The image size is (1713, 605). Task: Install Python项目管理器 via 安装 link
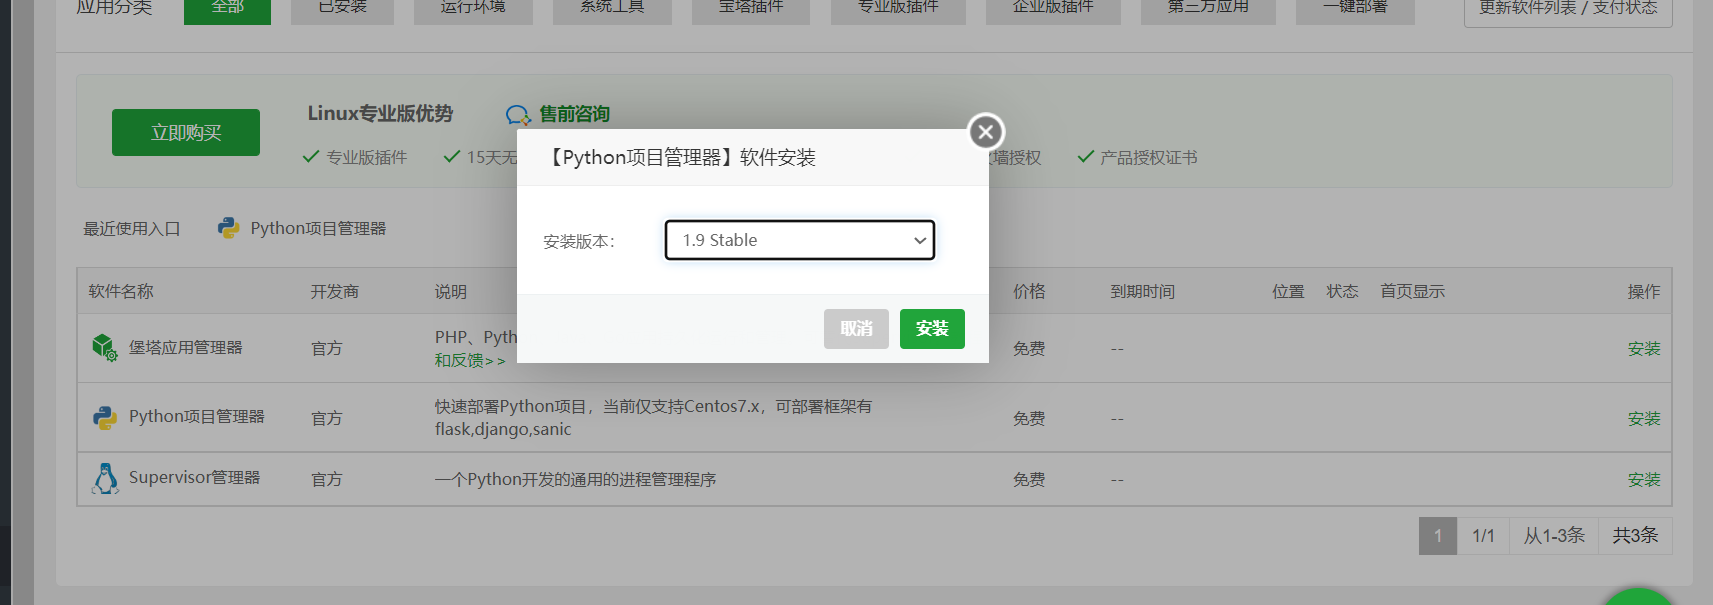pyautogui.click(x=1644, y=418)
